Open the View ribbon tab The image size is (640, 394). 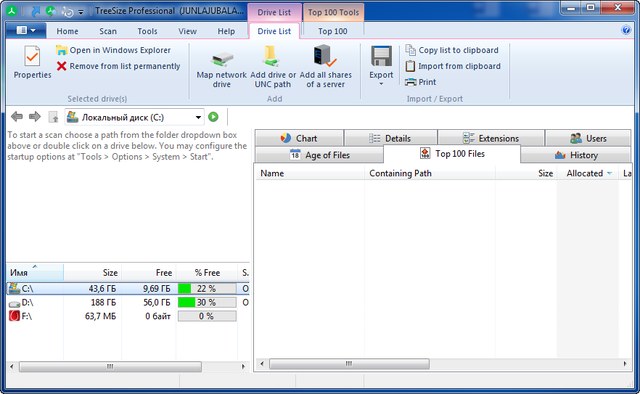coord(187,31)
